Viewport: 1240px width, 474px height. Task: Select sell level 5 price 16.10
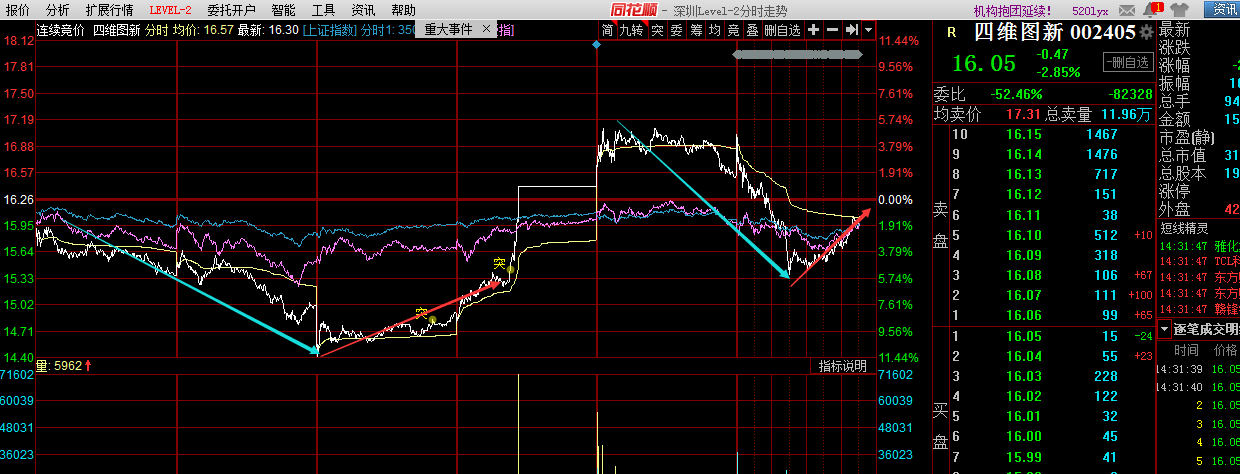tap(1024, 235)
